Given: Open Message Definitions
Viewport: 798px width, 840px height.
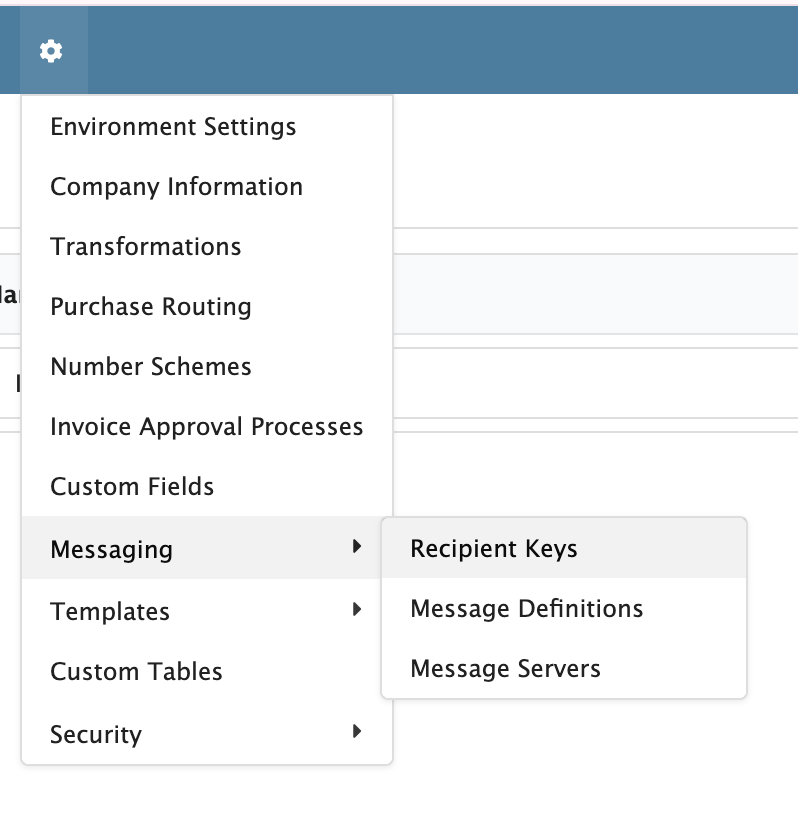Looking at the screenshot, I should click(x=526, y=608).
